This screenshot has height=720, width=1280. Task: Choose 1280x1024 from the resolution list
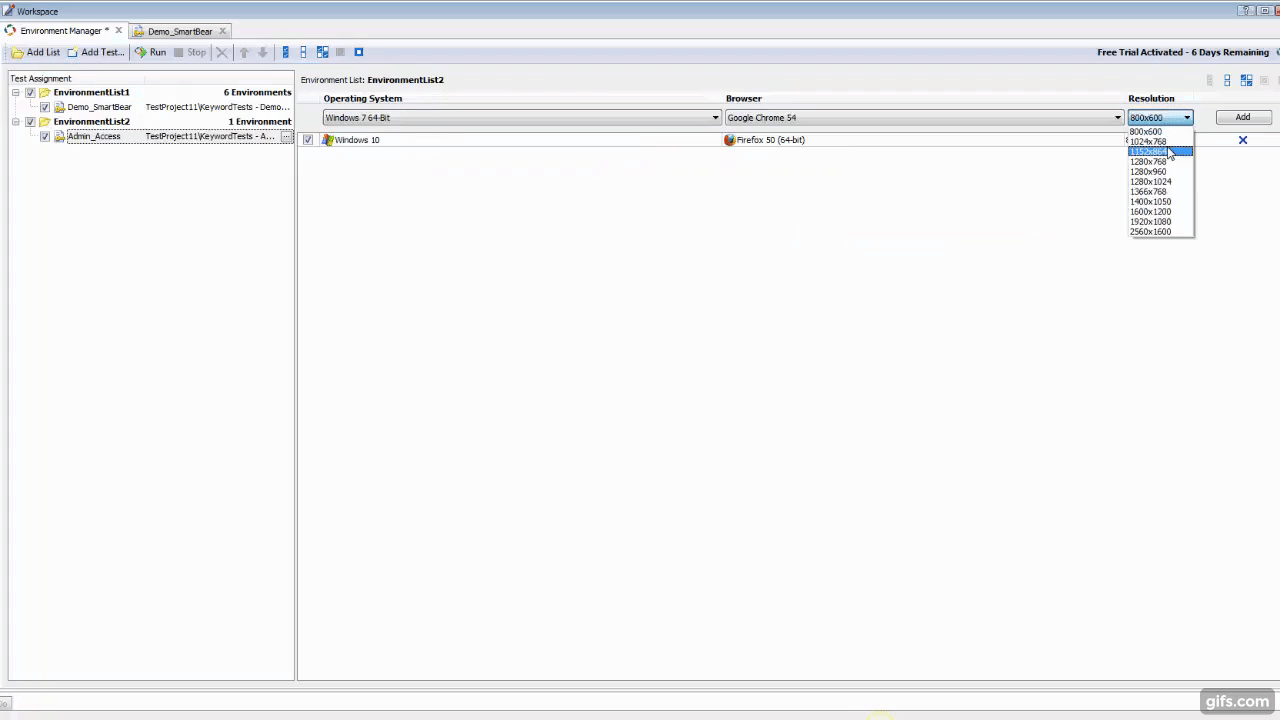coord(1160,182)
